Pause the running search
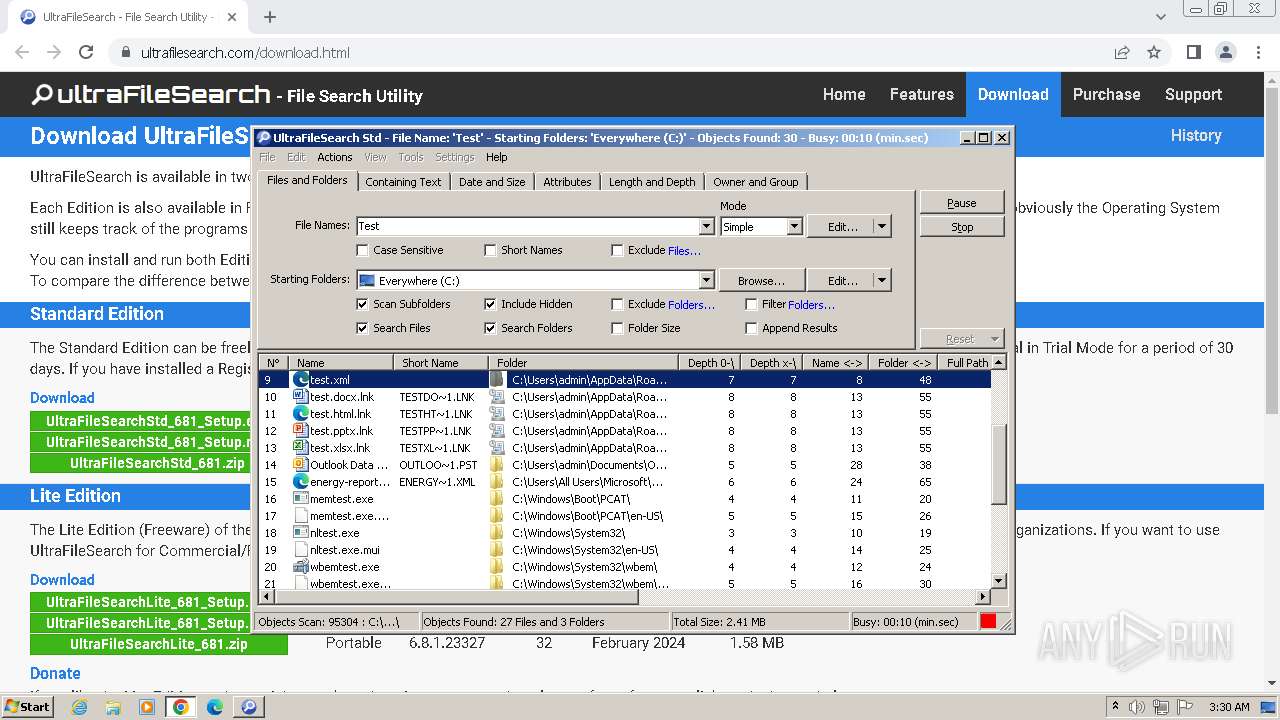The height and width of the screenshot is (720, 1280). coord(962,203)
